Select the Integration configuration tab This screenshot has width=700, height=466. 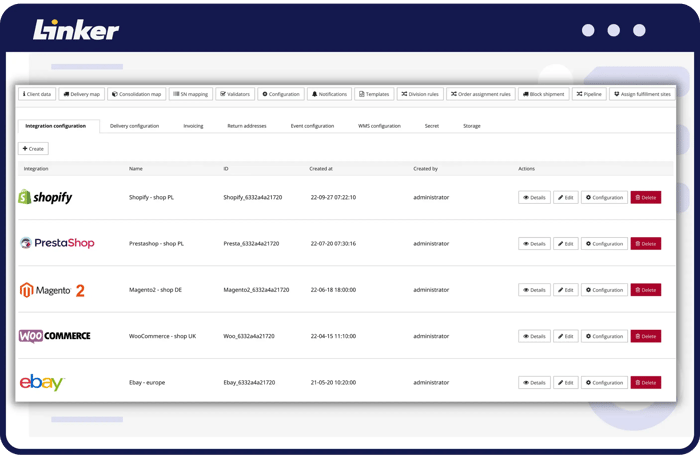click(x=56, y=126)
